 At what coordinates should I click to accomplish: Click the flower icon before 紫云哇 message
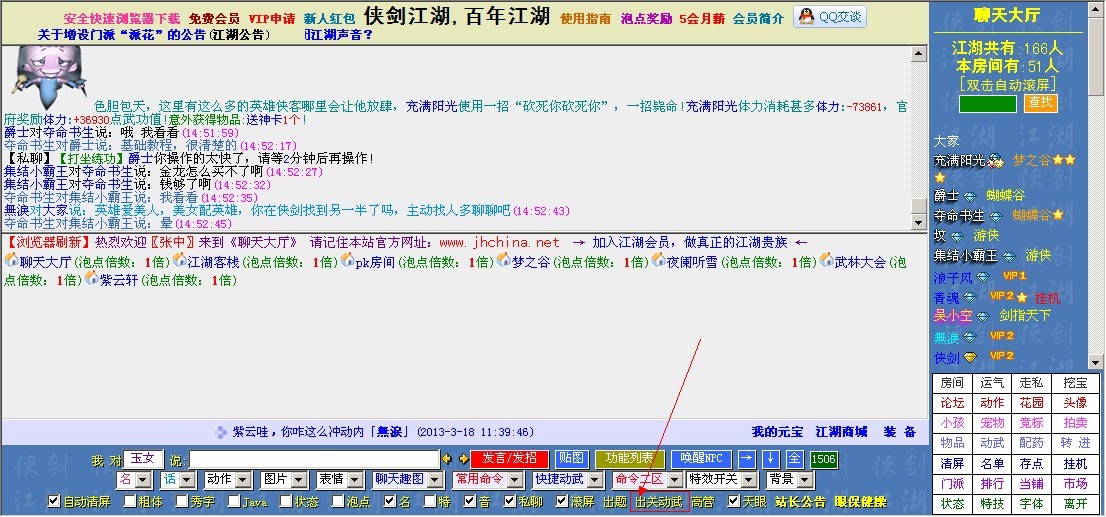point(221,432)
